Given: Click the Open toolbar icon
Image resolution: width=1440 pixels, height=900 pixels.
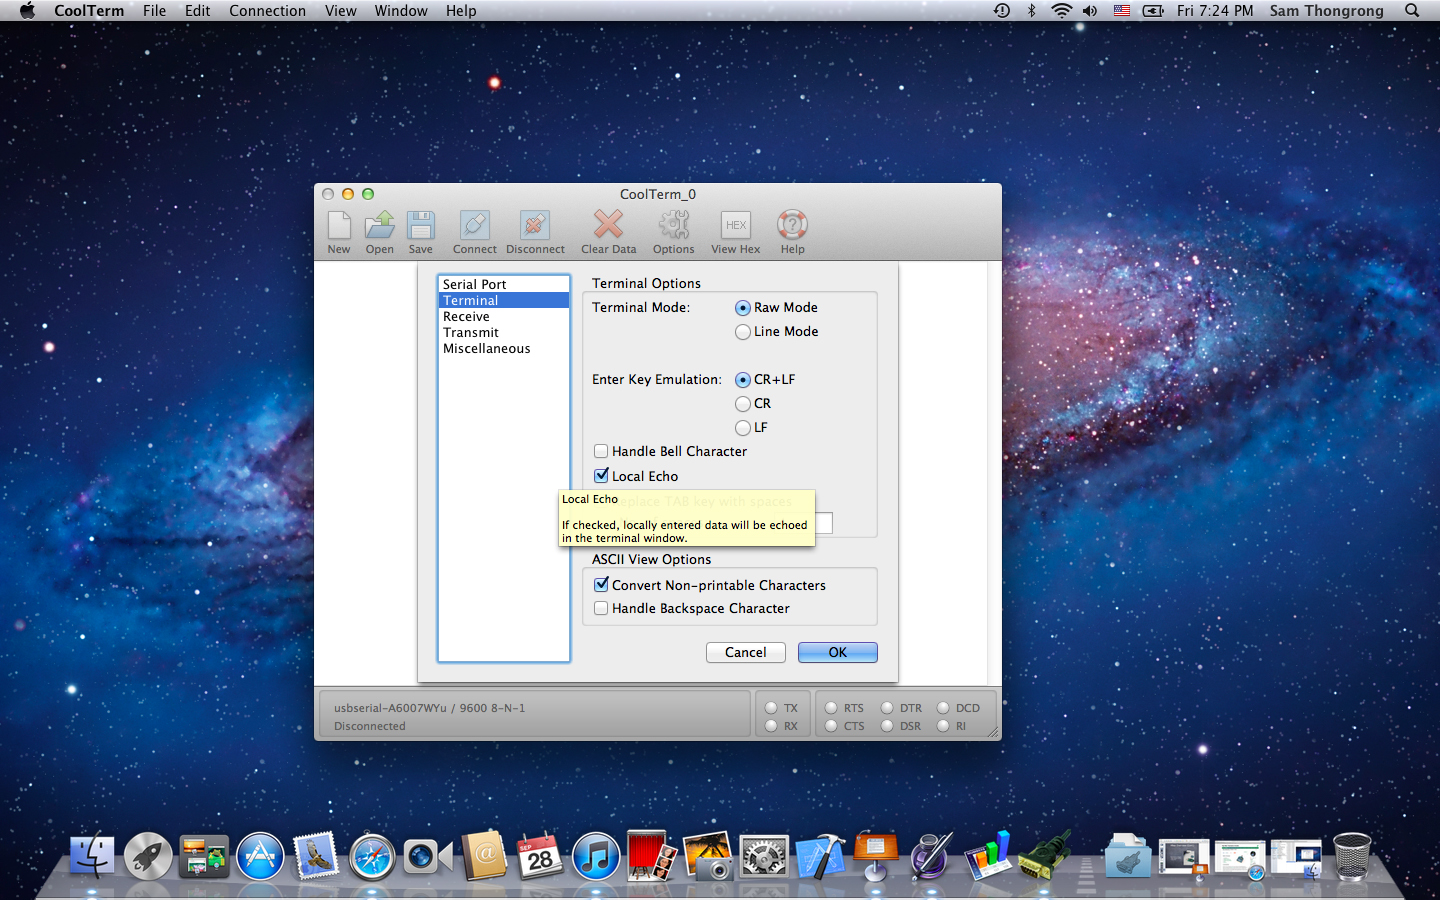Looking at the screenshot, I should click(x=379, y=225).
